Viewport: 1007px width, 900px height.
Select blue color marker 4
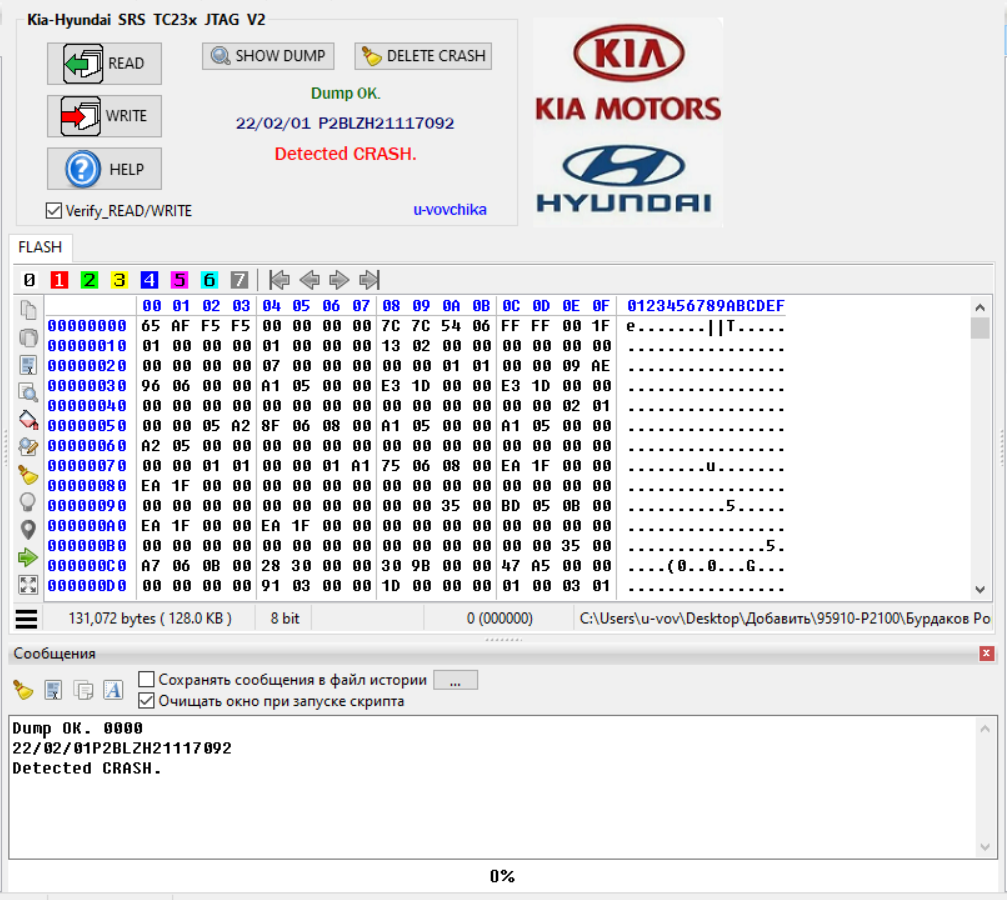[149, 280]
